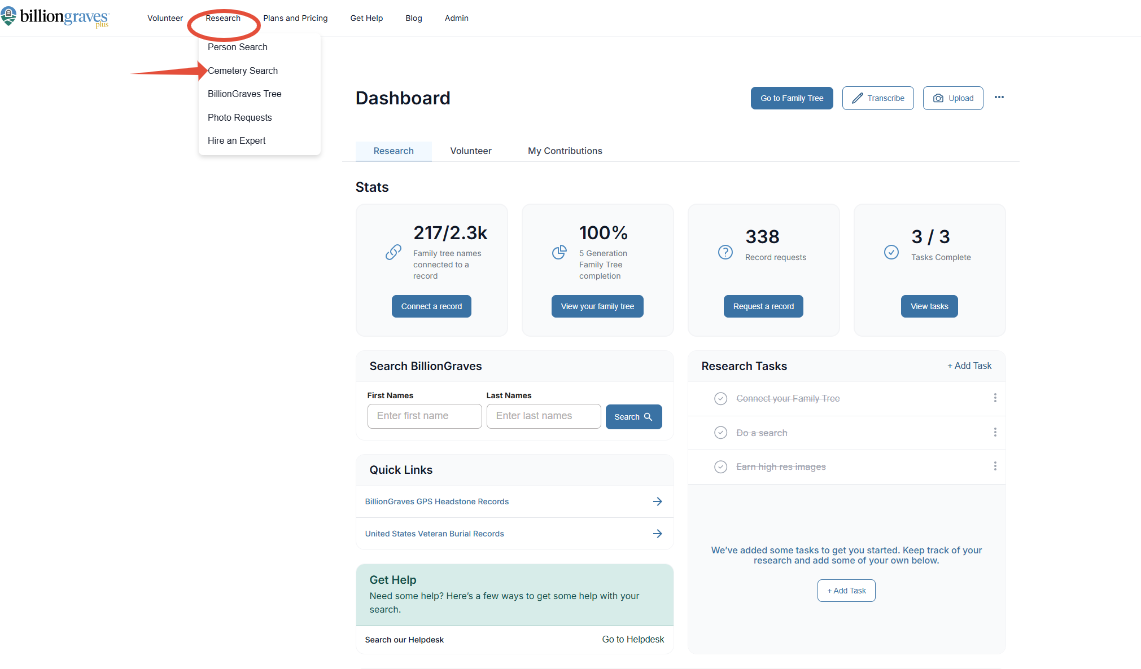Screen dimensions: 1141x669
Task: Click View your family tree button
Action: click(597, 306)
